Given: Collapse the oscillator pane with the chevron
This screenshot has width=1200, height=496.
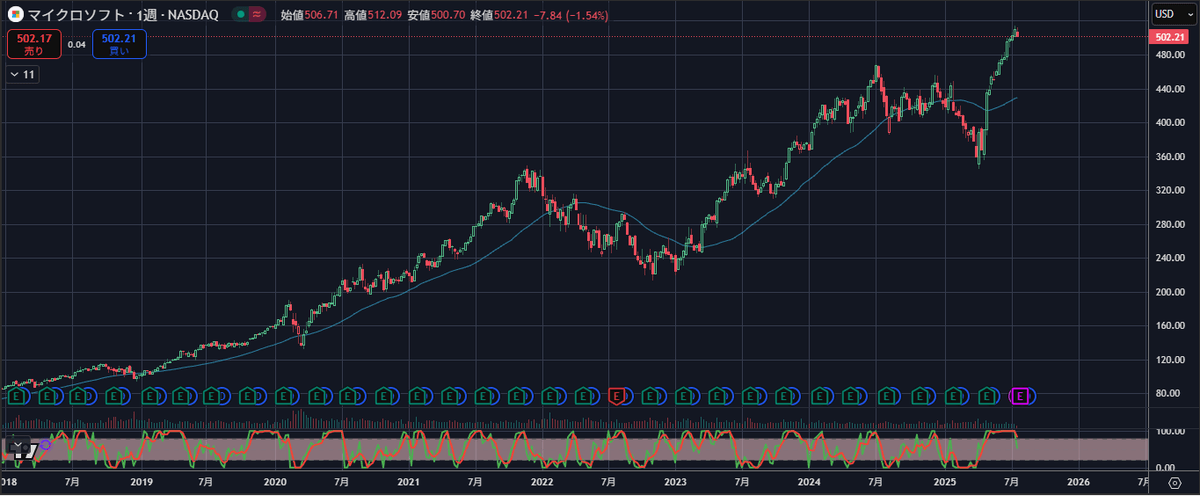Looking at the screenshot, I should pos(18,446).
